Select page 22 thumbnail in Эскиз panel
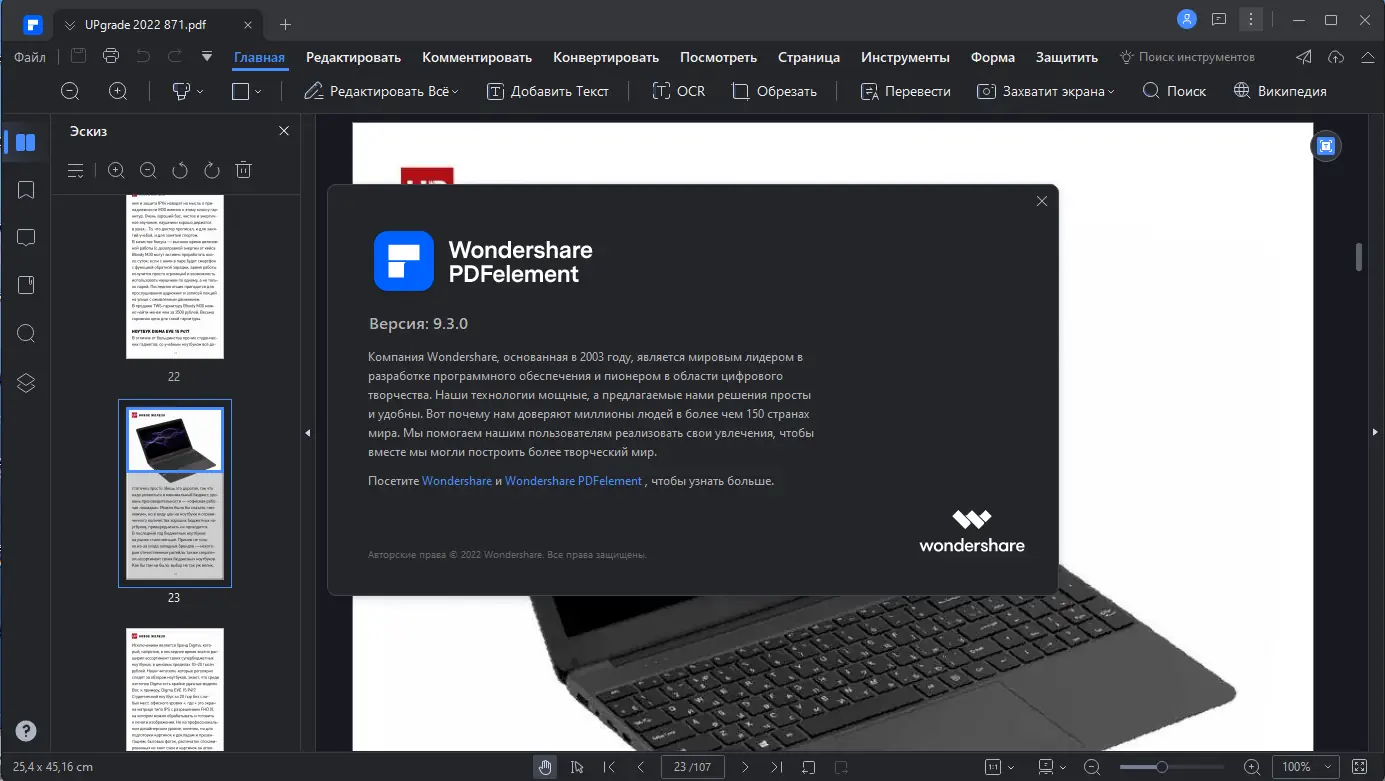Image resolution: width=1385 pixels, height=781 pixels. (x=174, y=276)
